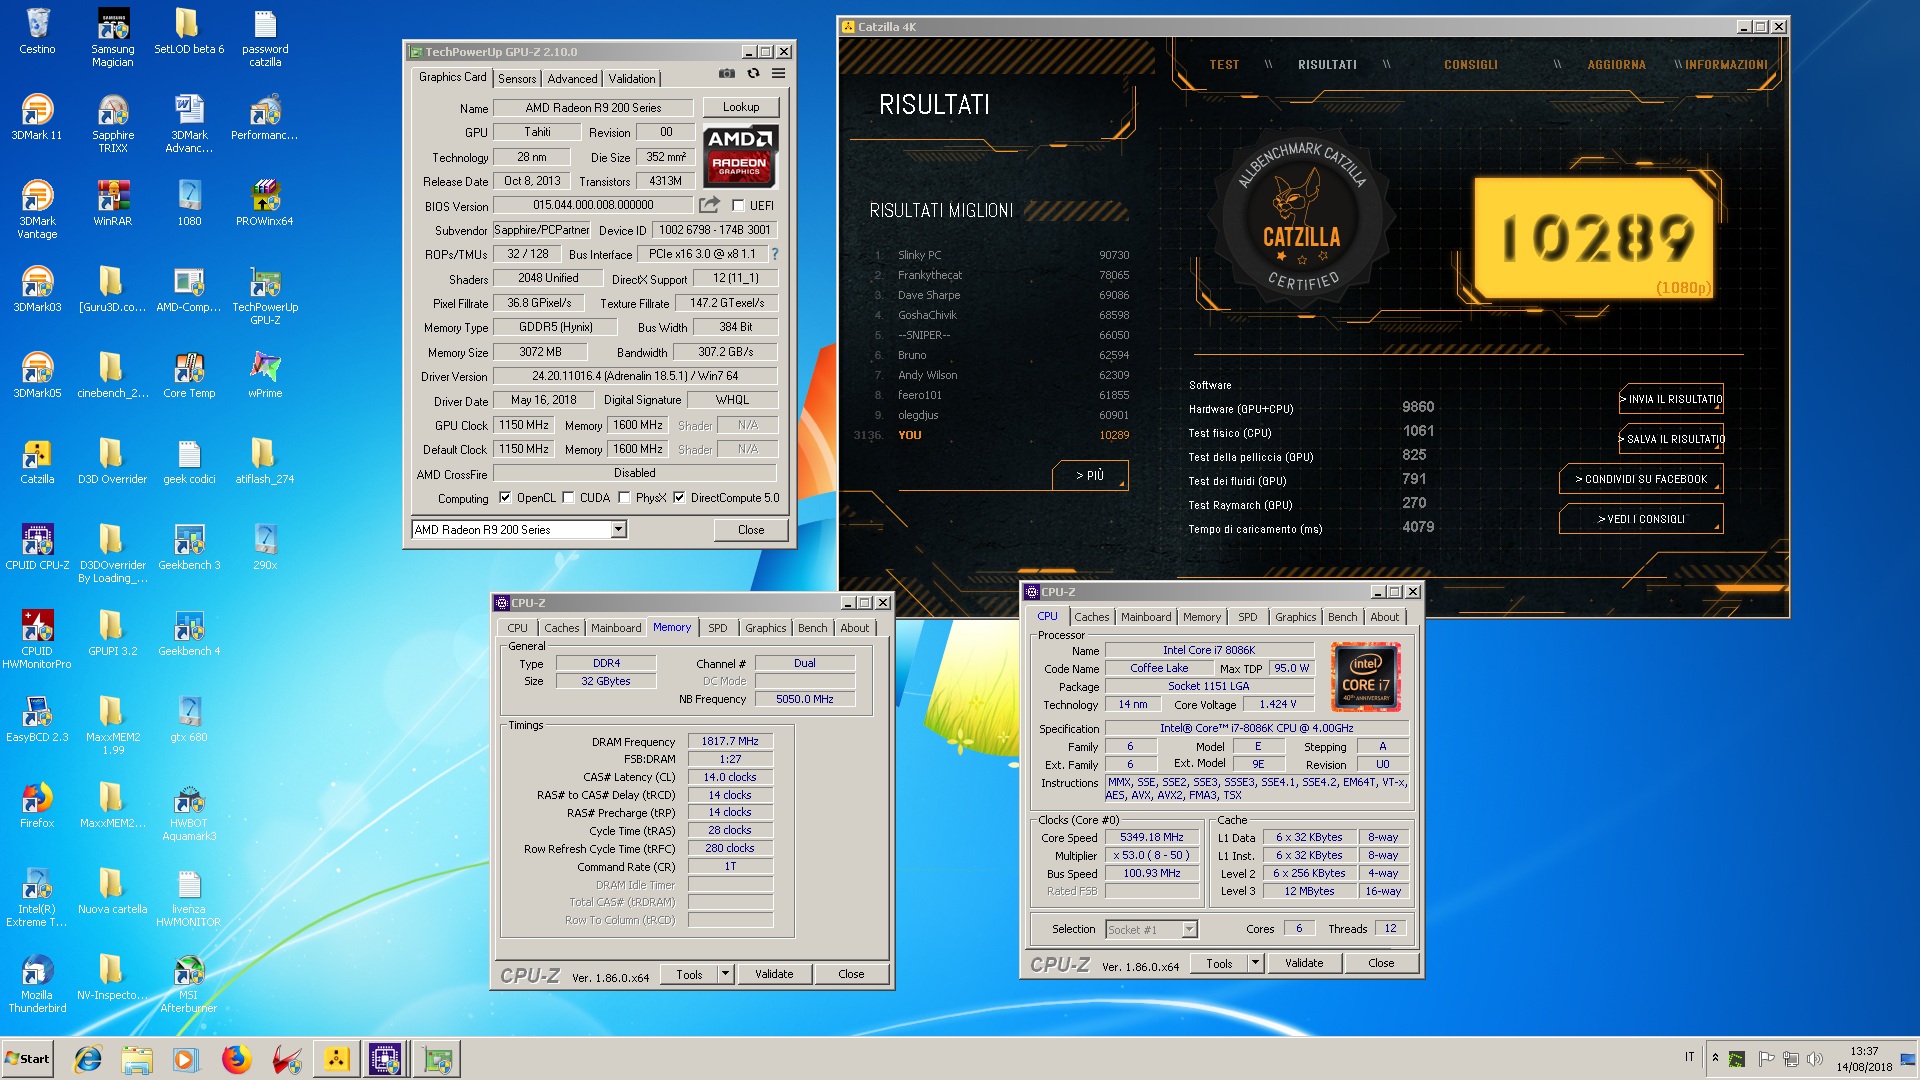Open the Core Temp desktop icon
The image size is (1920, 1080).
pyautogui.click(x=189, y=375)
